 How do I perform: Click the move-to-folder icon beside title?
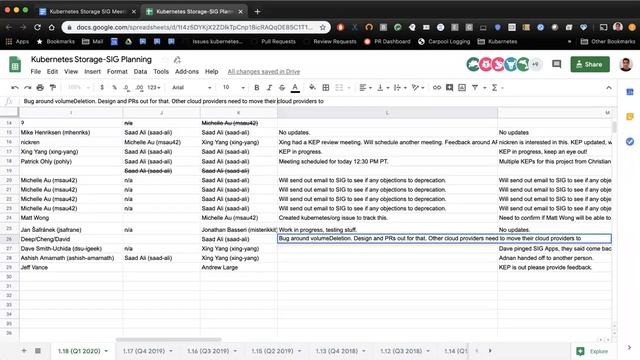[x=177, y=60]
